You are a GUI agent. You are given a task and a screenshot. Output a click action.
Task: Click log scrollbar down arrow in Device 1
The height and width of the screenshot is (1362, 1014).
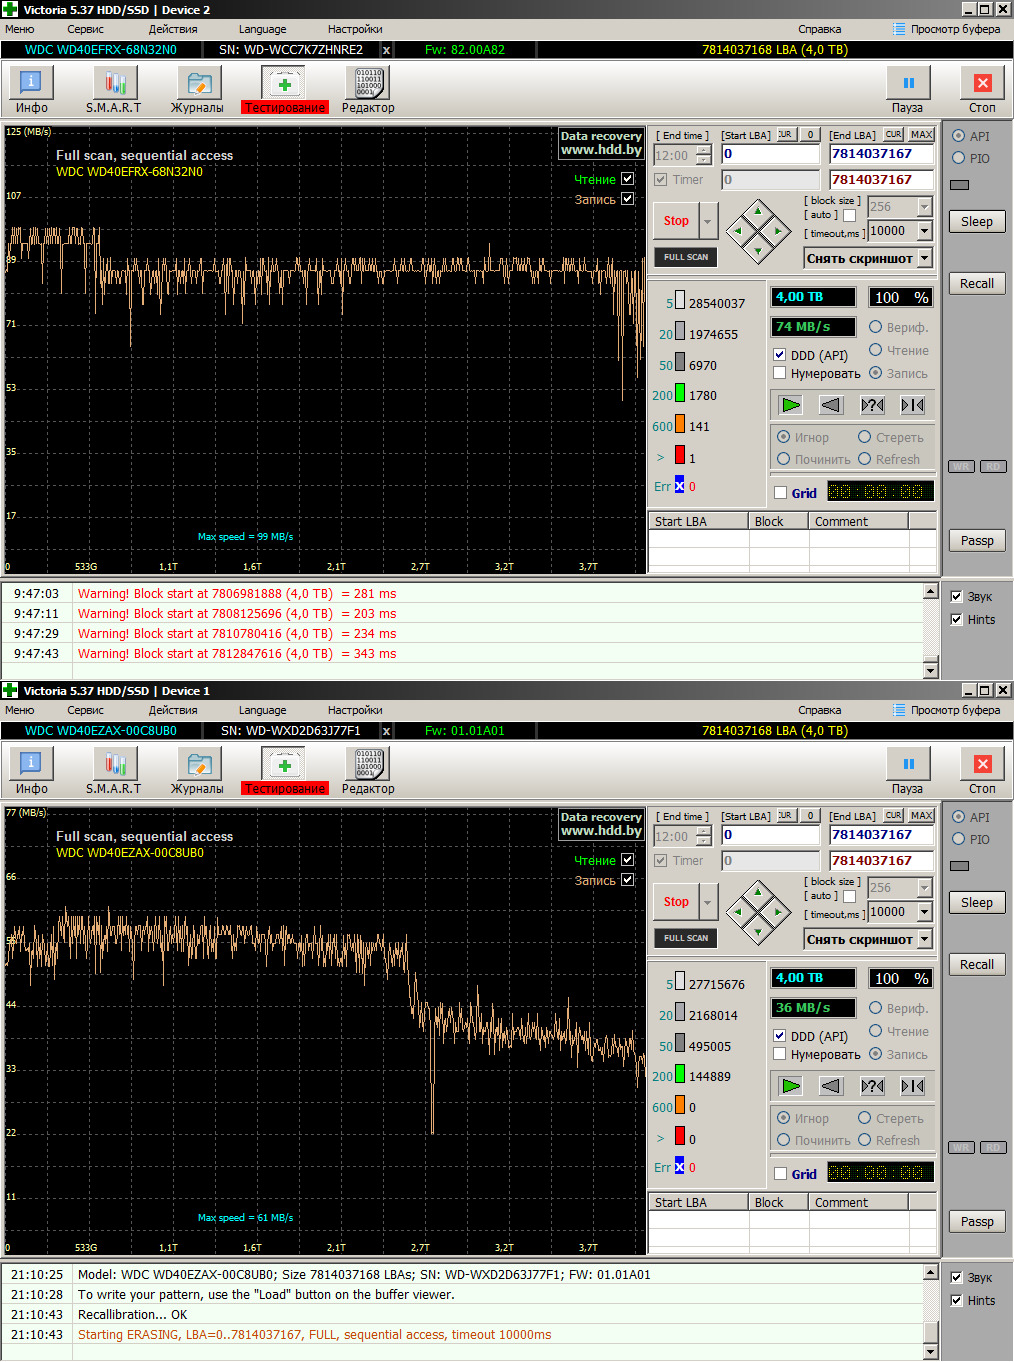click(x=931, y=1352)
